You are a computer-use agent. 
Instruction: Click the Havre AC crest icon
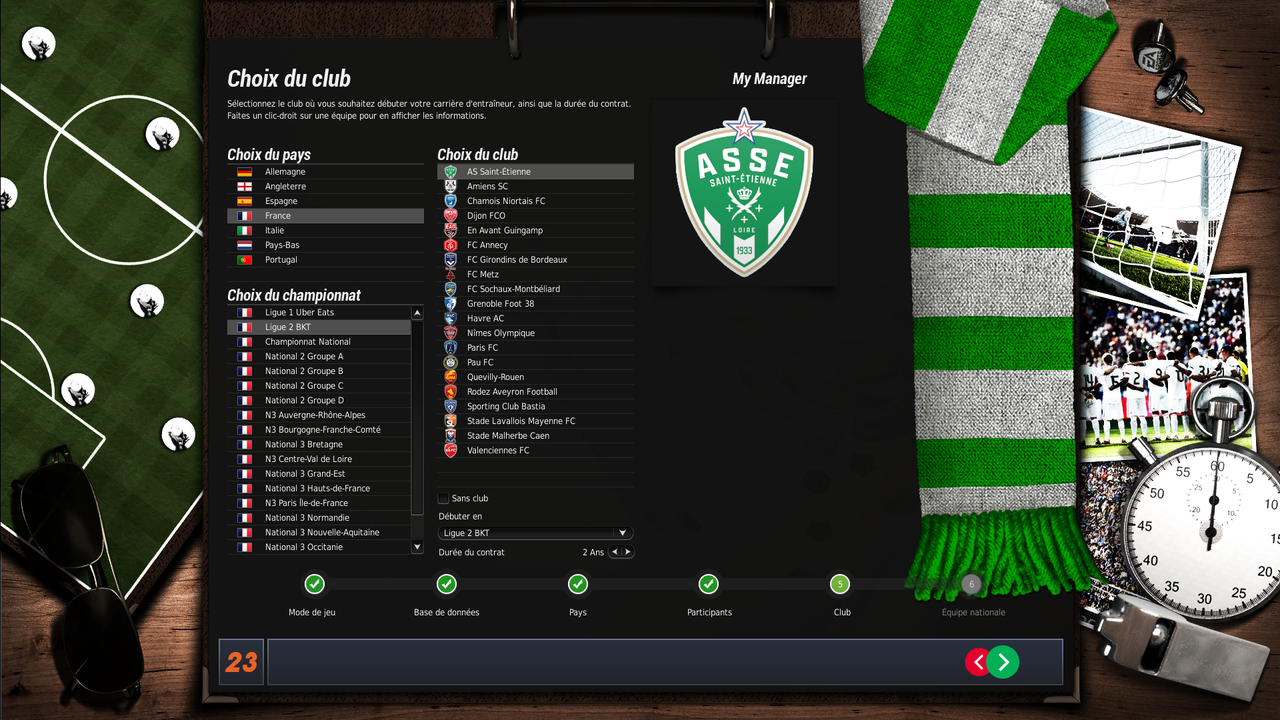point(450,318)
